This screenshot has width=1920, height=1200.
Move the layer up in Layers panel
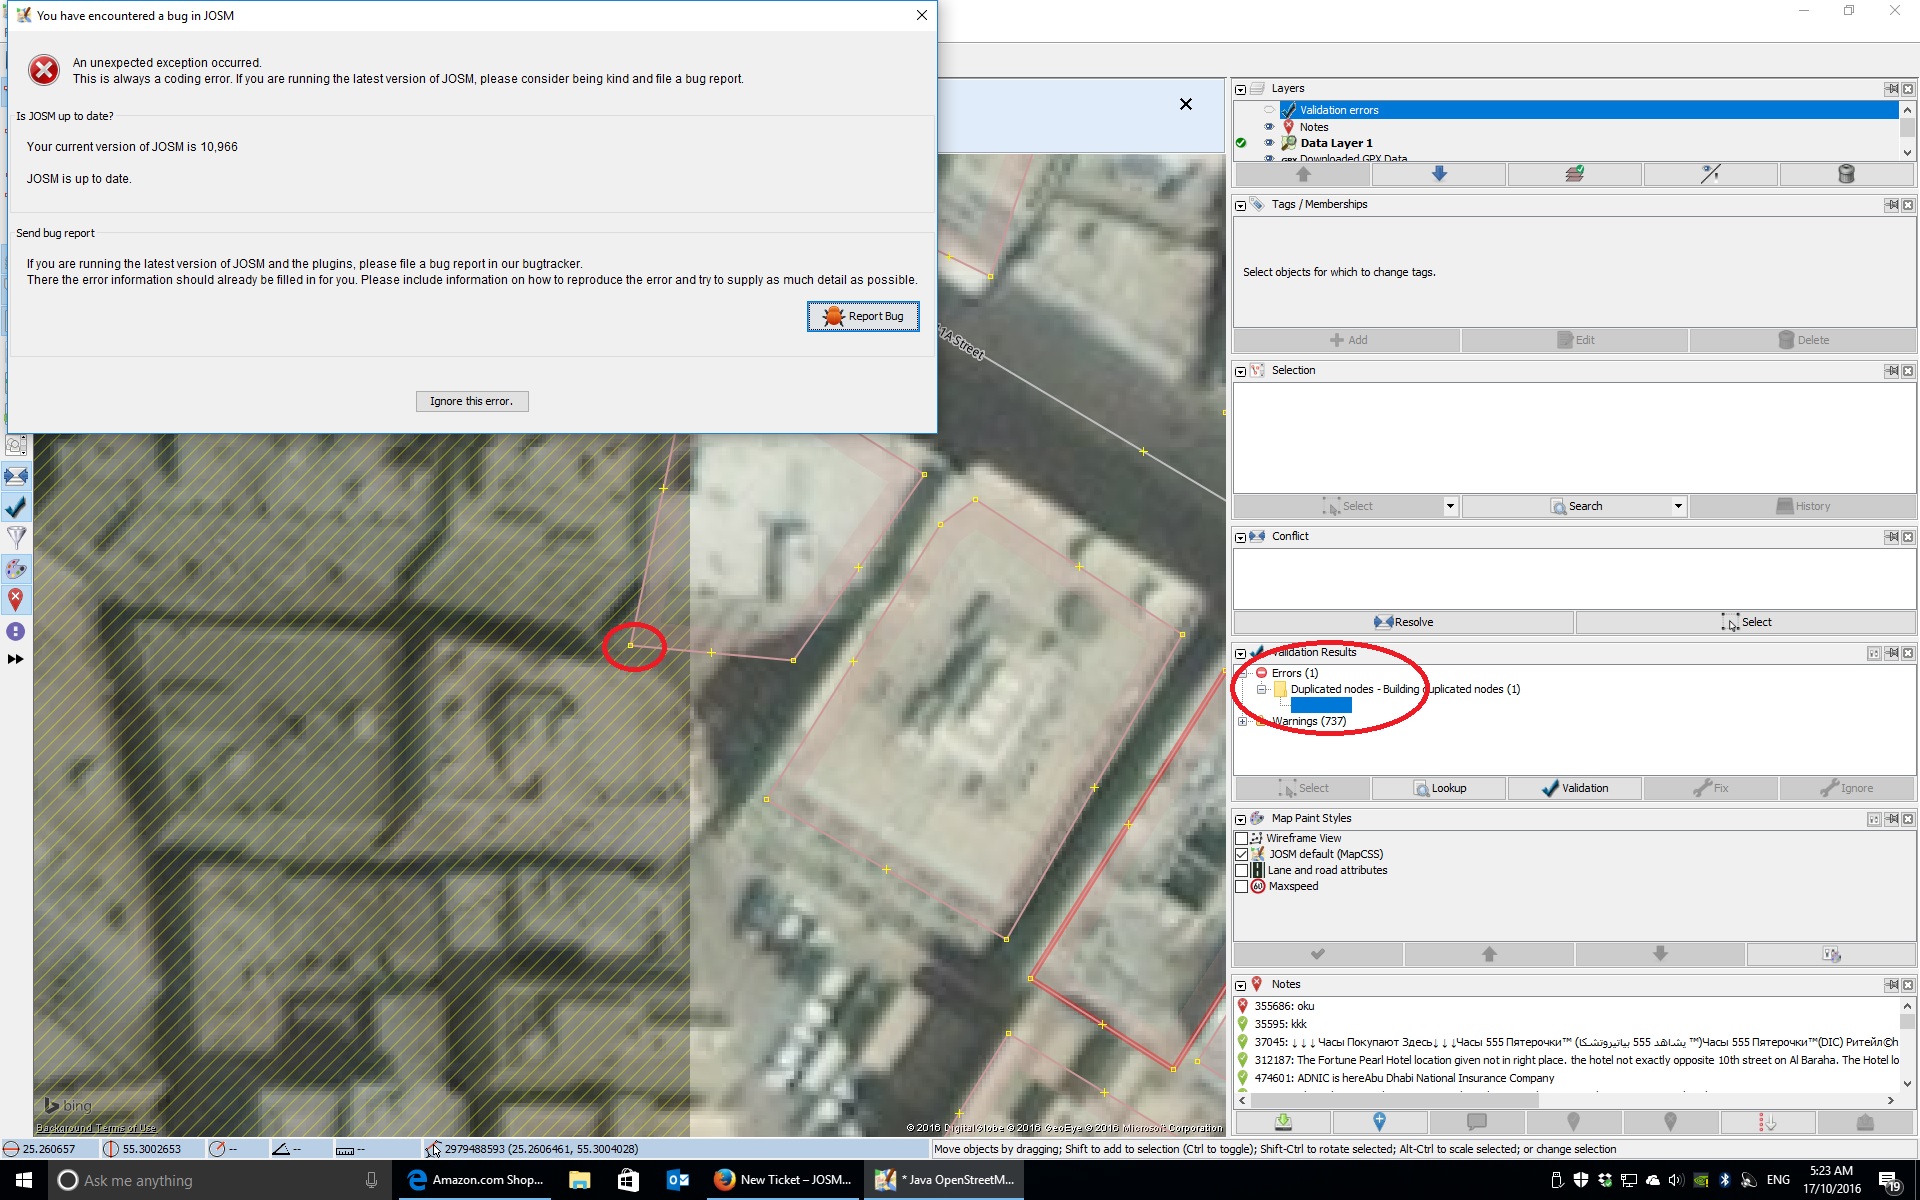coord(1303,175)
